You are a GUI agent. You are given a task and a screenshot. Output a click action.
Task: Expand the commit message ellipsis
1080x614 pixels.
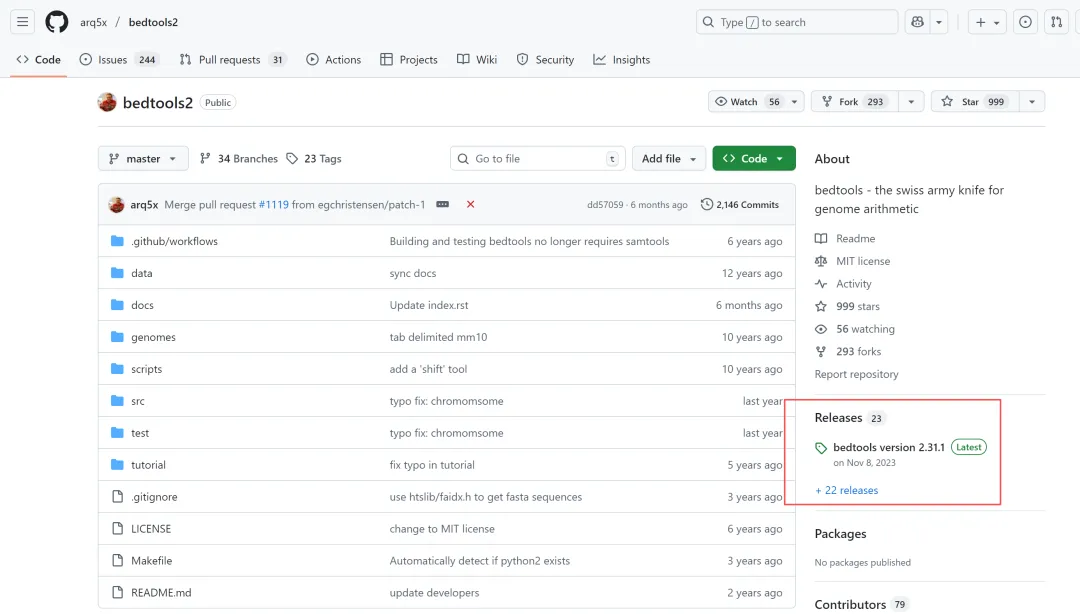tap(443, 205)
